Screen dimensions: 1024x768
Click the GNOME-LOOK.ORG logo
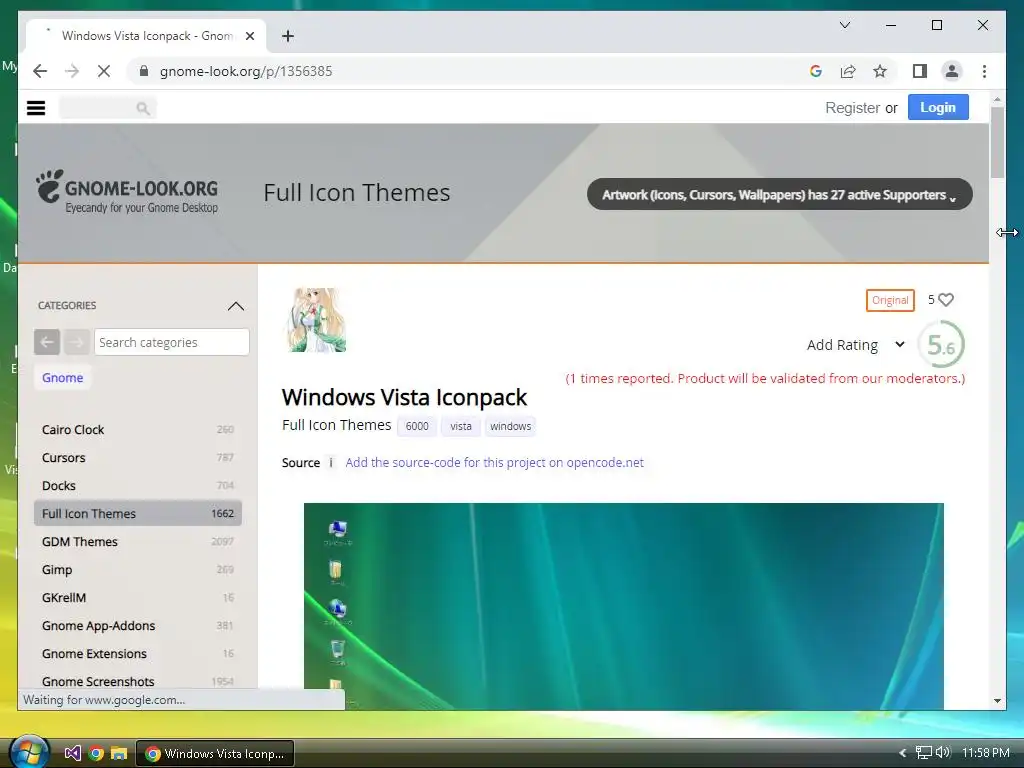[127, 192]
